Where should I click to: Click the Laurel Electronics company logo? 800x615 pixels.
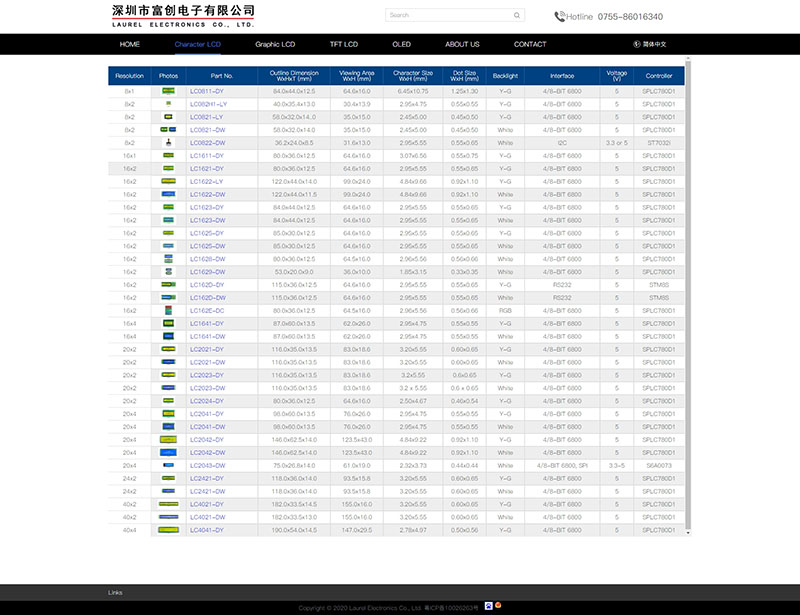pos(182,15)
